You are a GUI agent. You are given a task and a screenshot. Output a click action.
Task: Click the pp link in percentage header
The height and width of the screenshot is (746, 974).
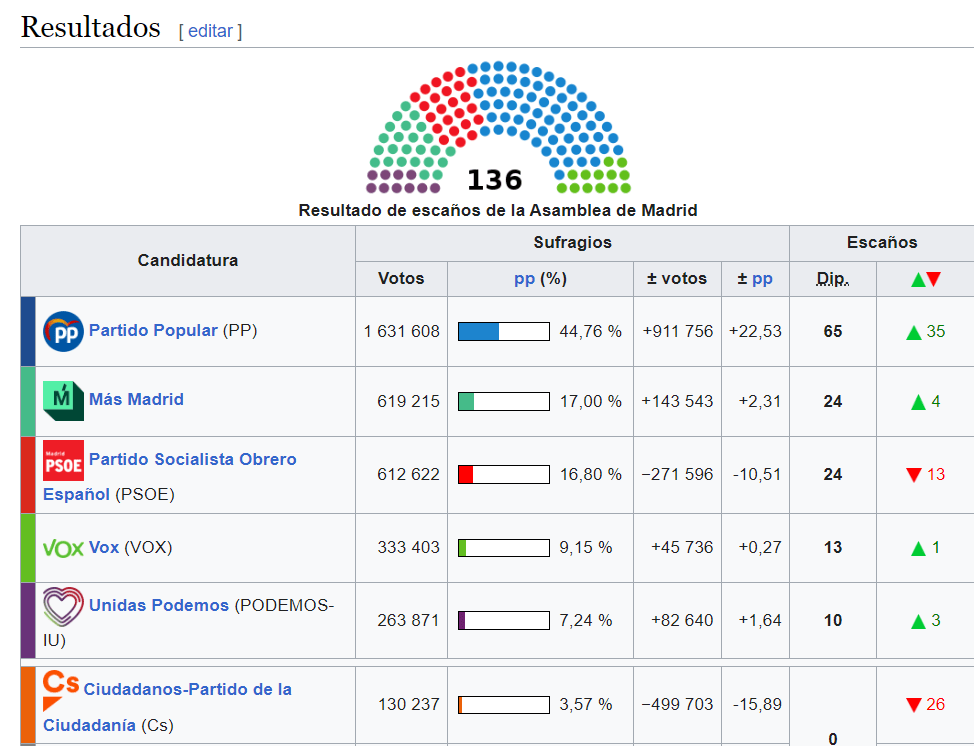[x=524, y=279]
